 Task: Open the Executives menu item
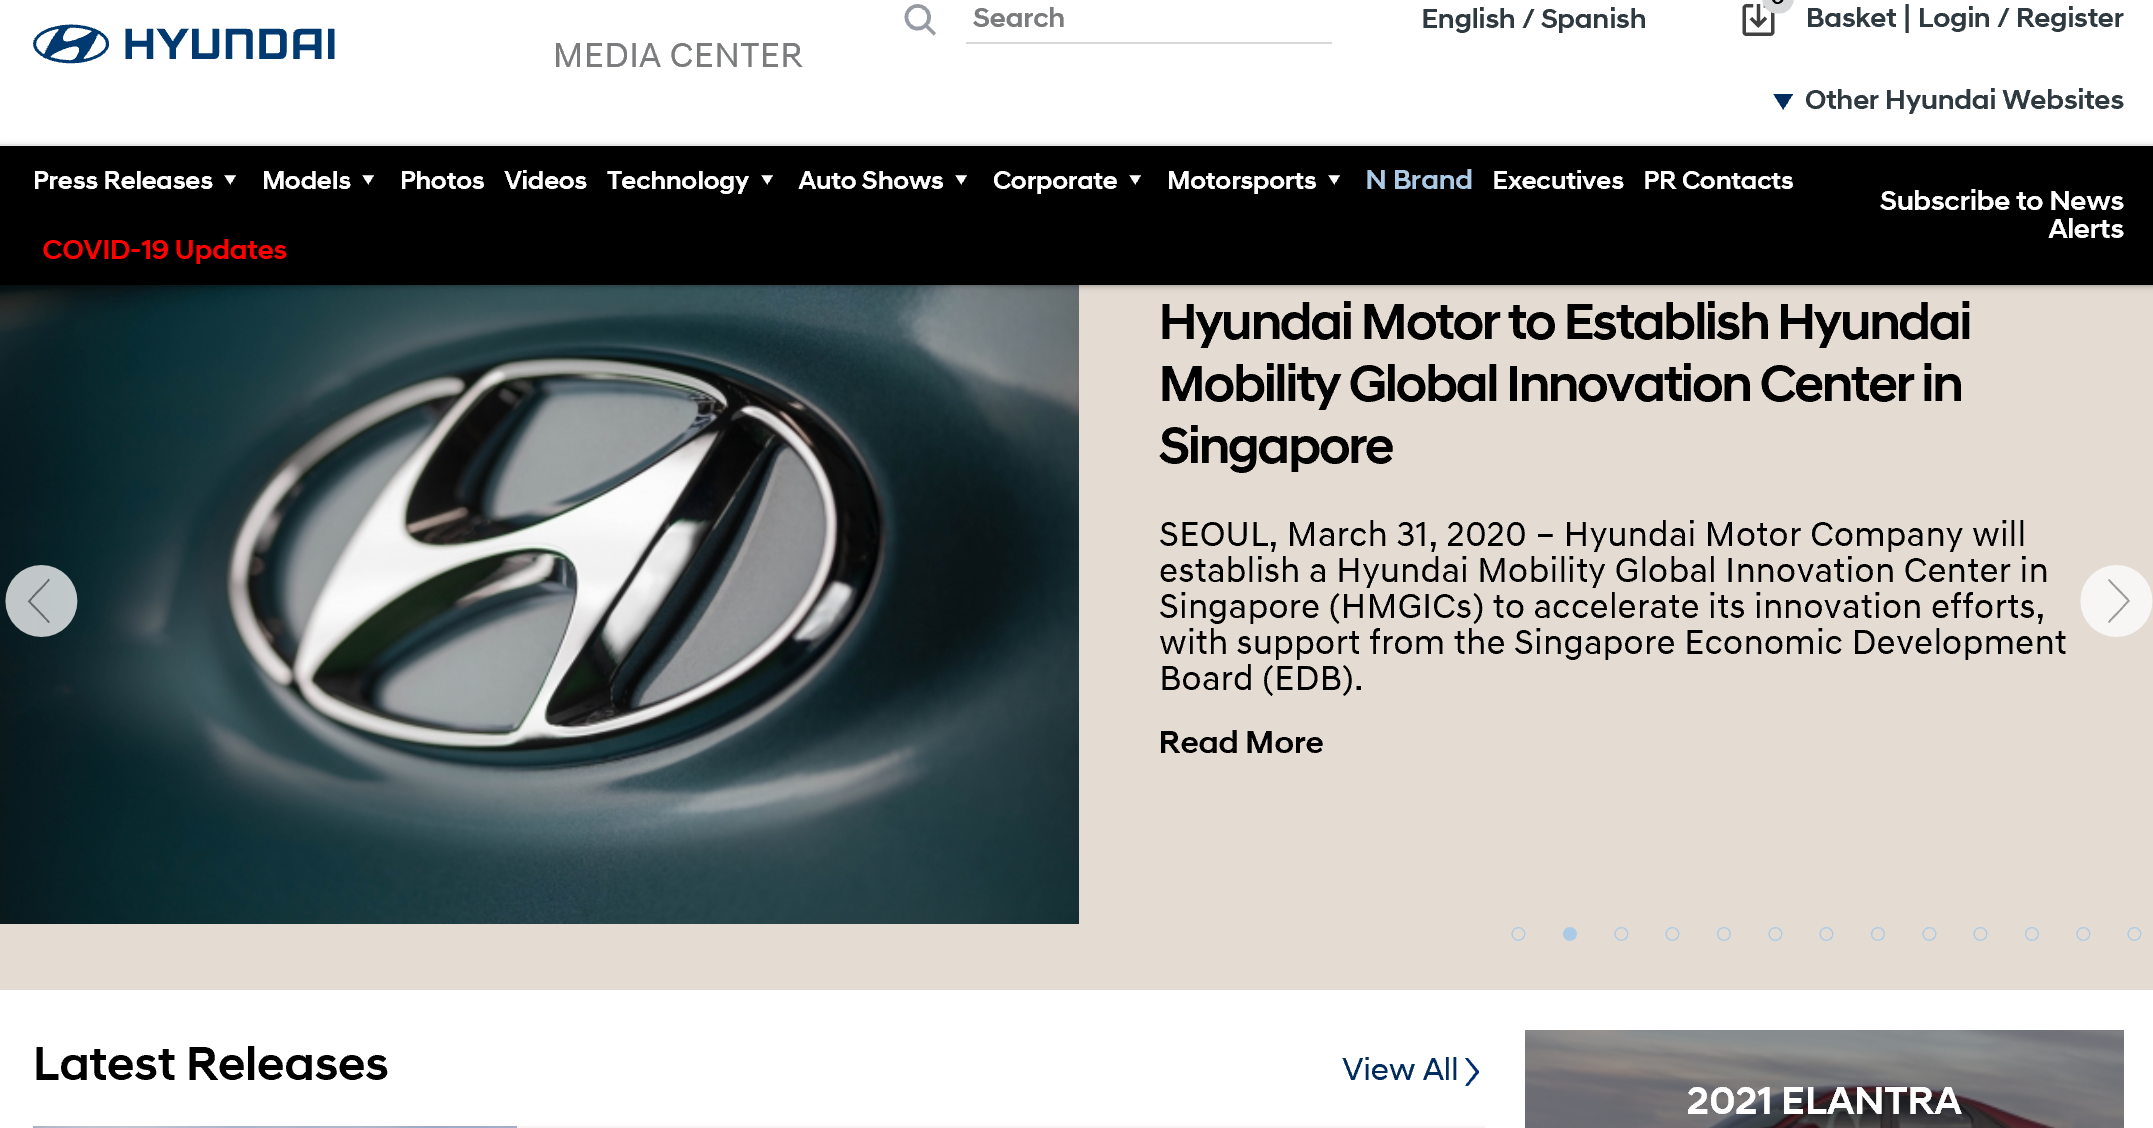pyautogui.click(x=1557, y=180)
